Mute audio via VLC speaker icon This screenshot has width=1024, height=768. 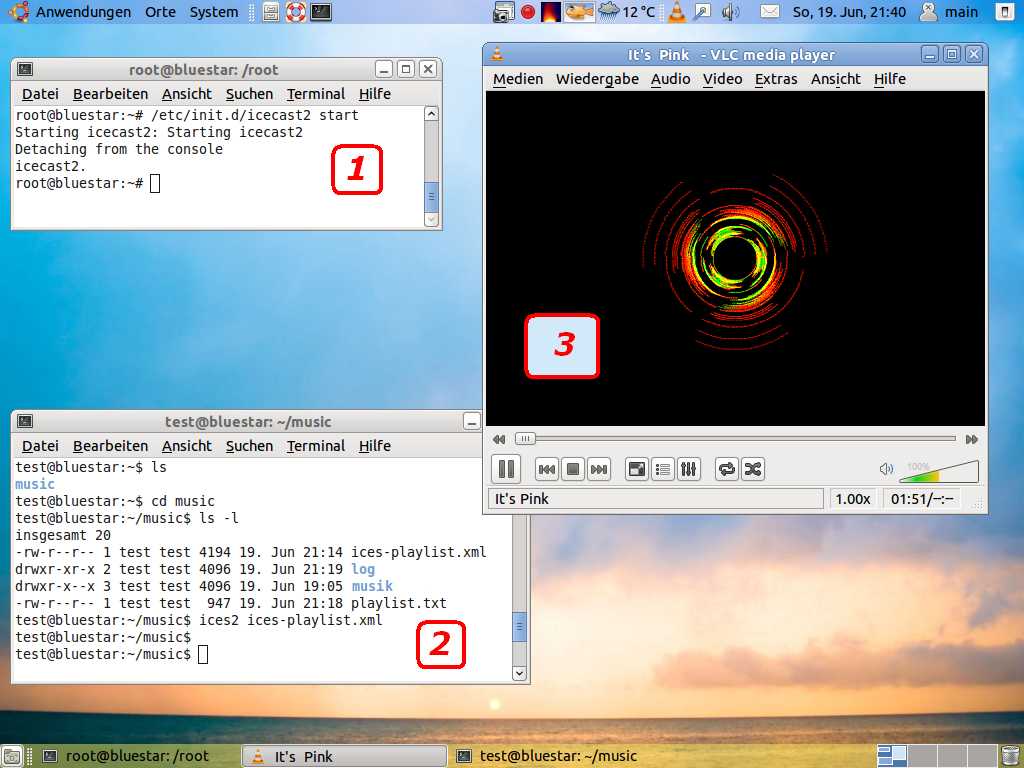coord(886,469)
